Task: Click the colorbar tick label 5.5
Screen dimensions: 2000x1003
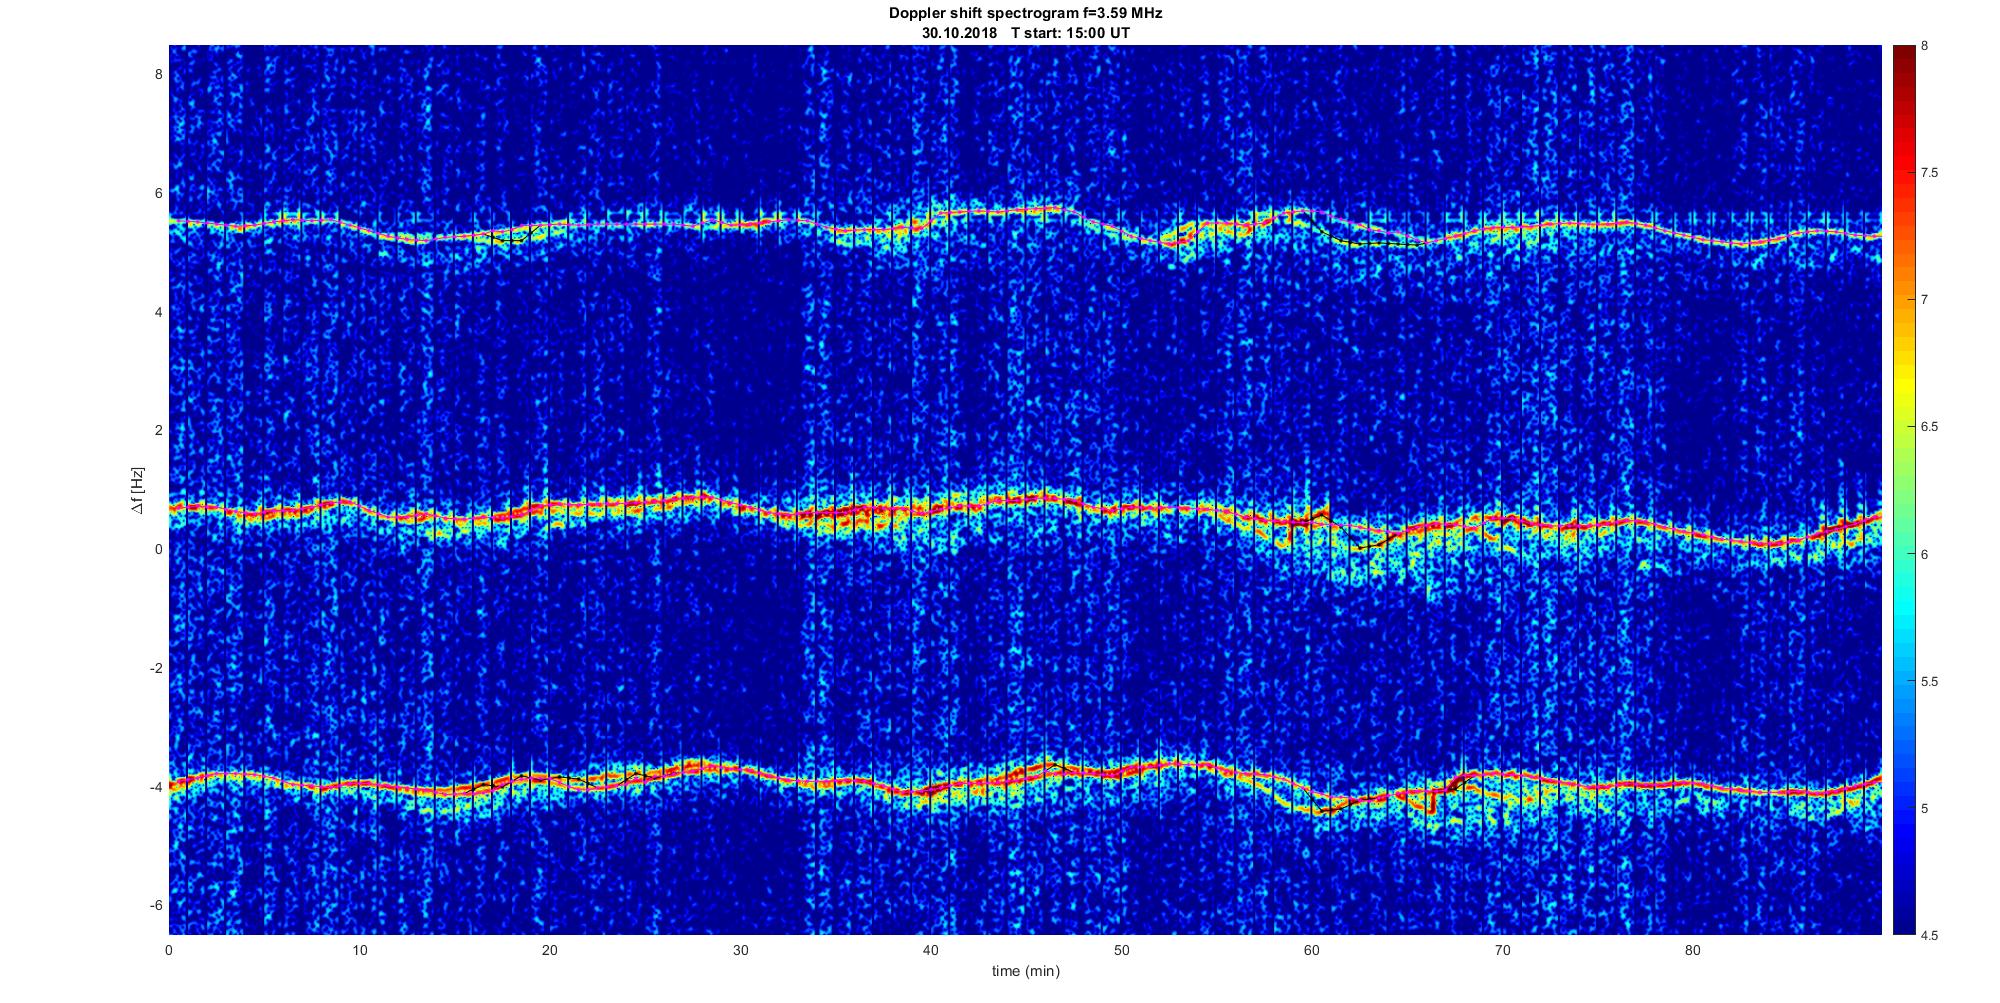Action: [x=1930, y=682]
